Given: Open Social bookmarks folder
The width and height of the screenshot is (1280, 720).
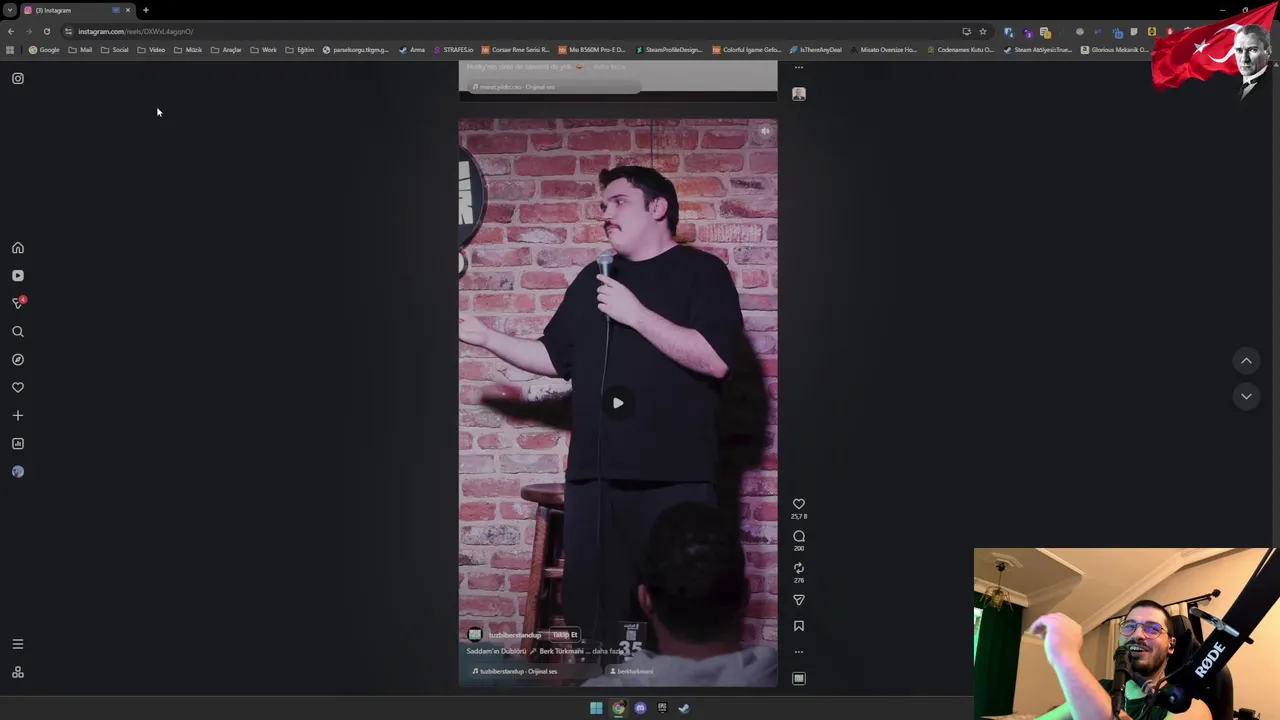Looking at the screenshot, I should tap(115, 50).
